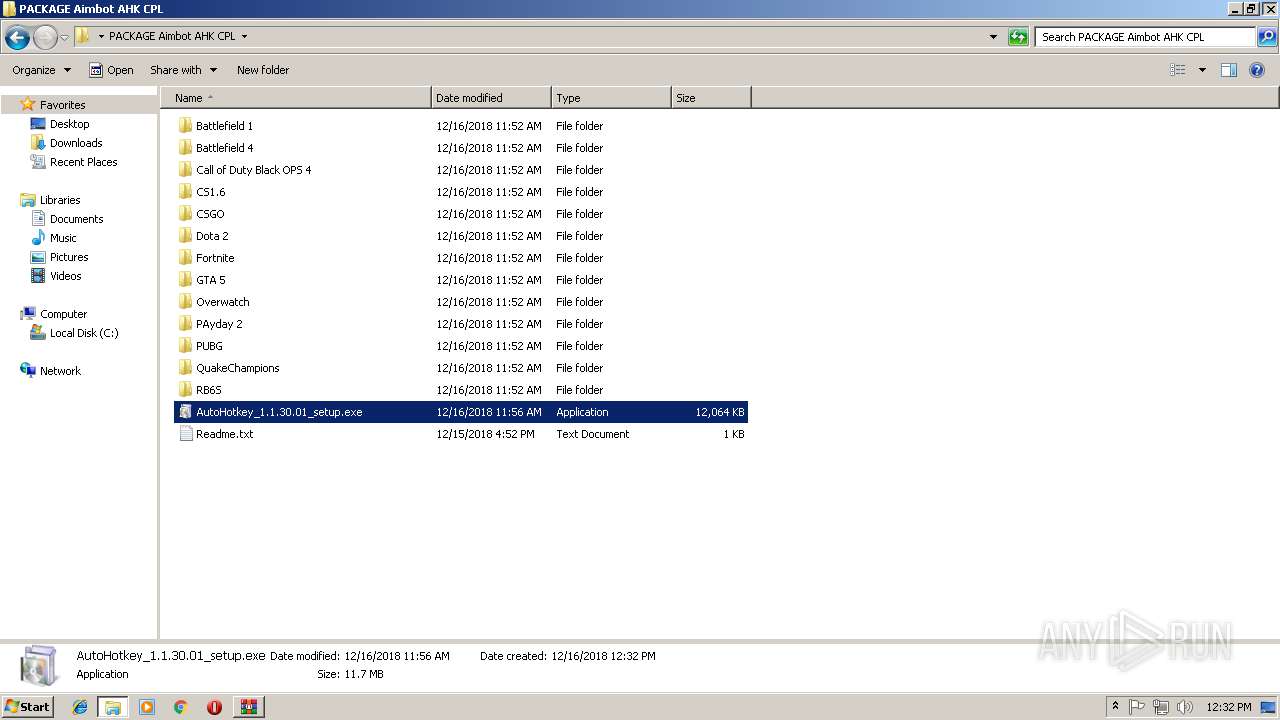Open the Pictures library

(x=69, y=257)
